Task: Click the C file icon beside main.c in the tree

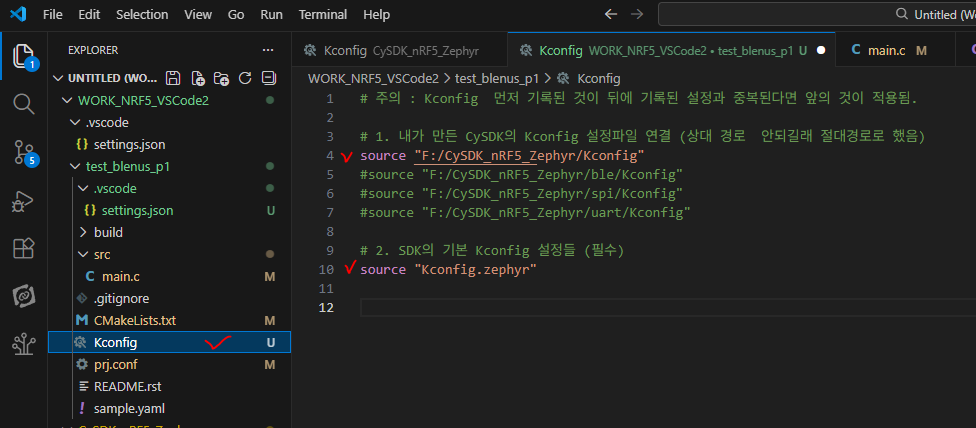Action: (90, 276)
